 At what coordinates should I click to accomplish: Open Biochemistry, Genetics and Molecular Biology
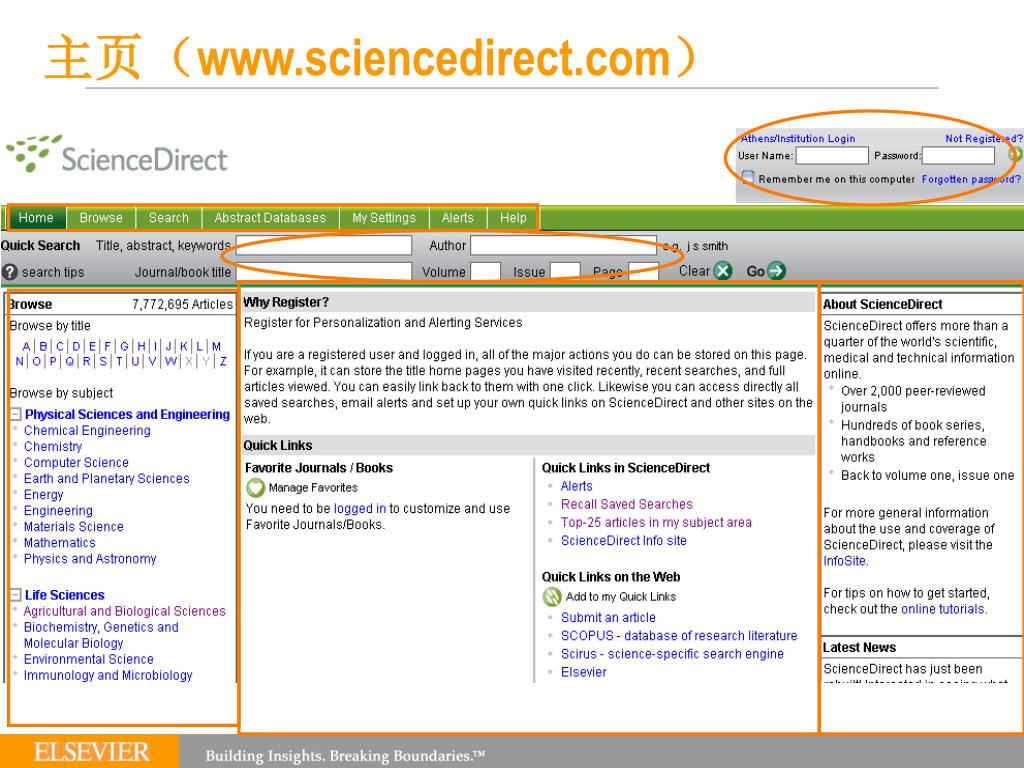(x=101, y=635)
